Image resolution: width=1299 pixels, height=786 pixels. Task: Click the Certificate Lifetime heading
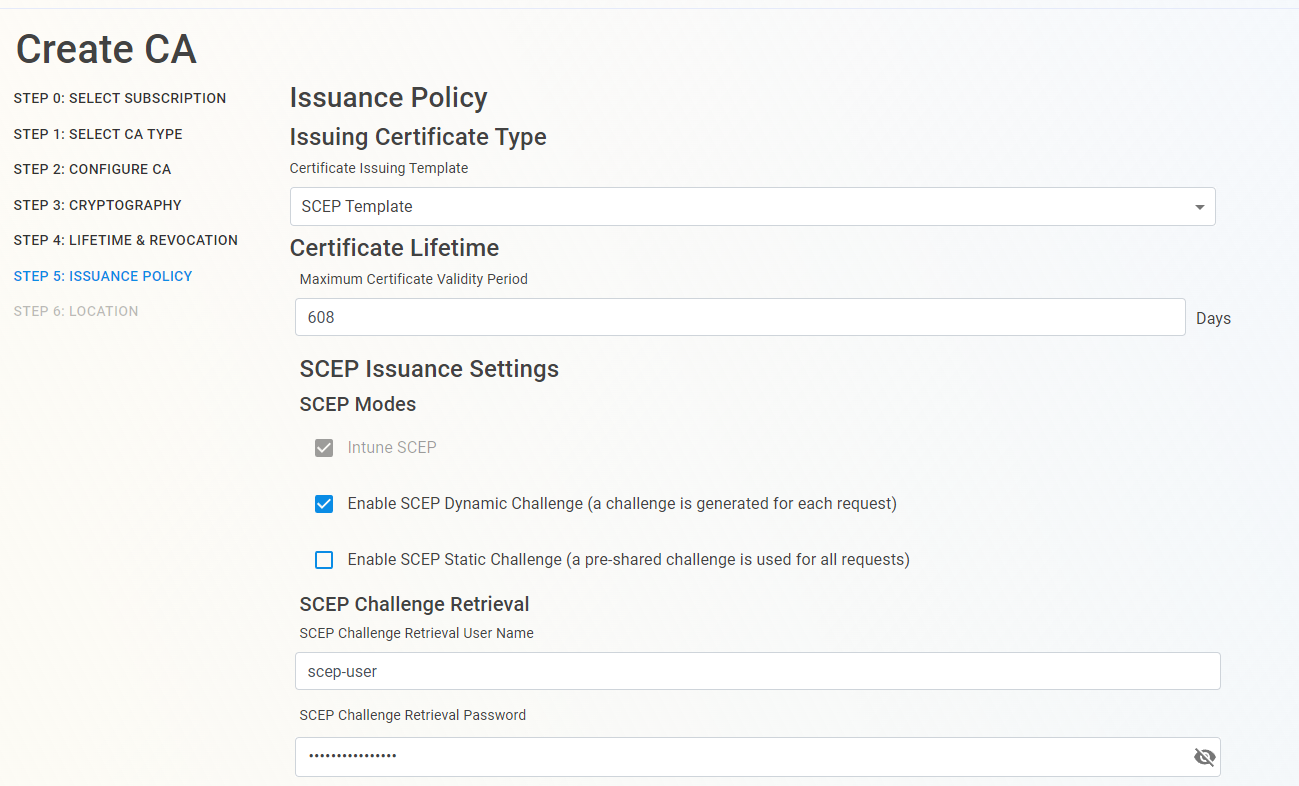(x=394, y=248)
